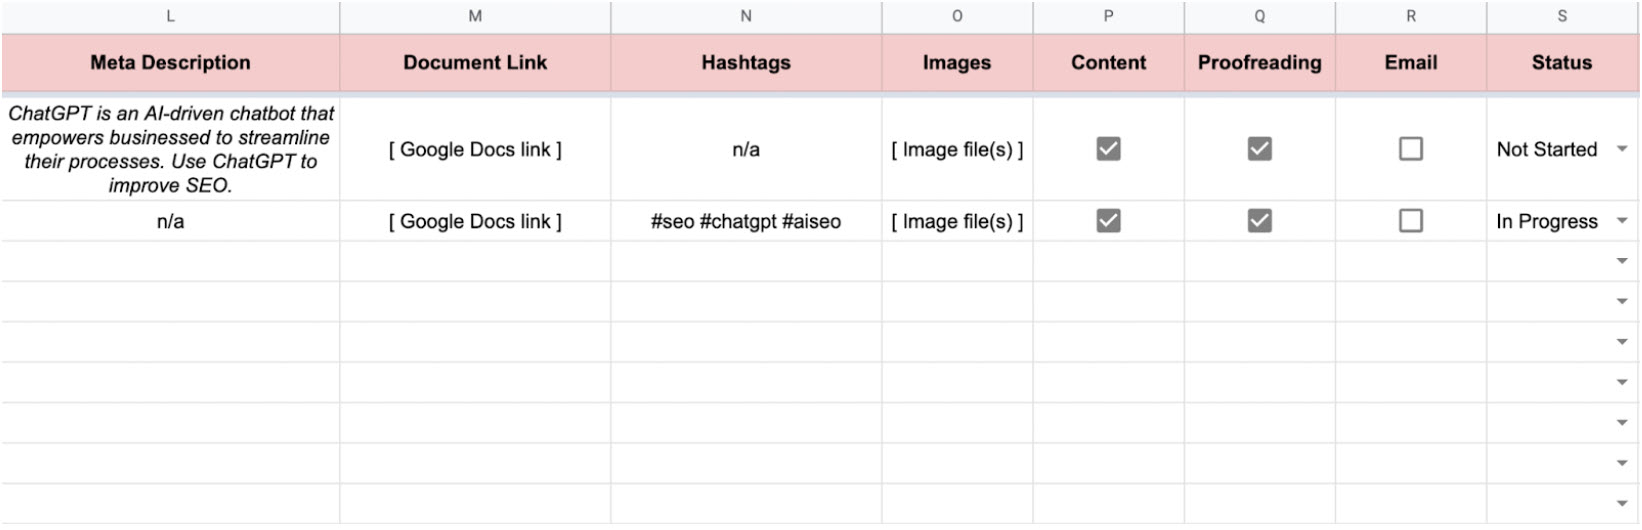
Task: Open first row '[ Google Docs link ]' cell
Action: pos(475,149)
